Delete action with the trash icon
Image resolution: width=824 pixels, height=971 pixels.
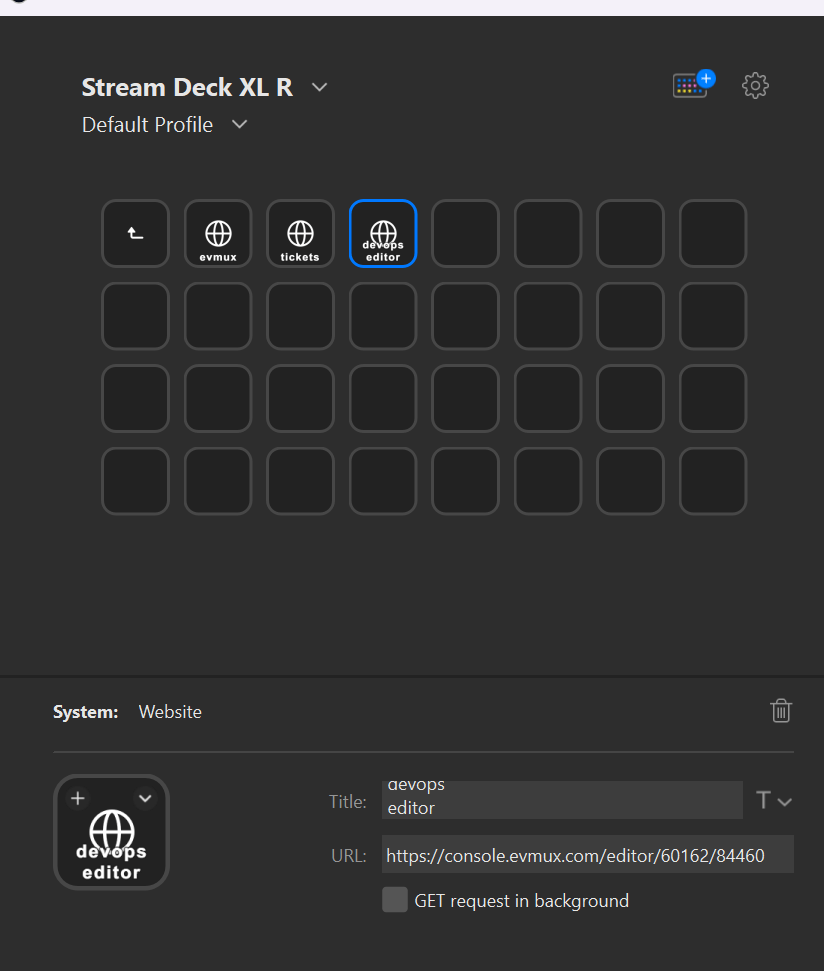[781, 711]
